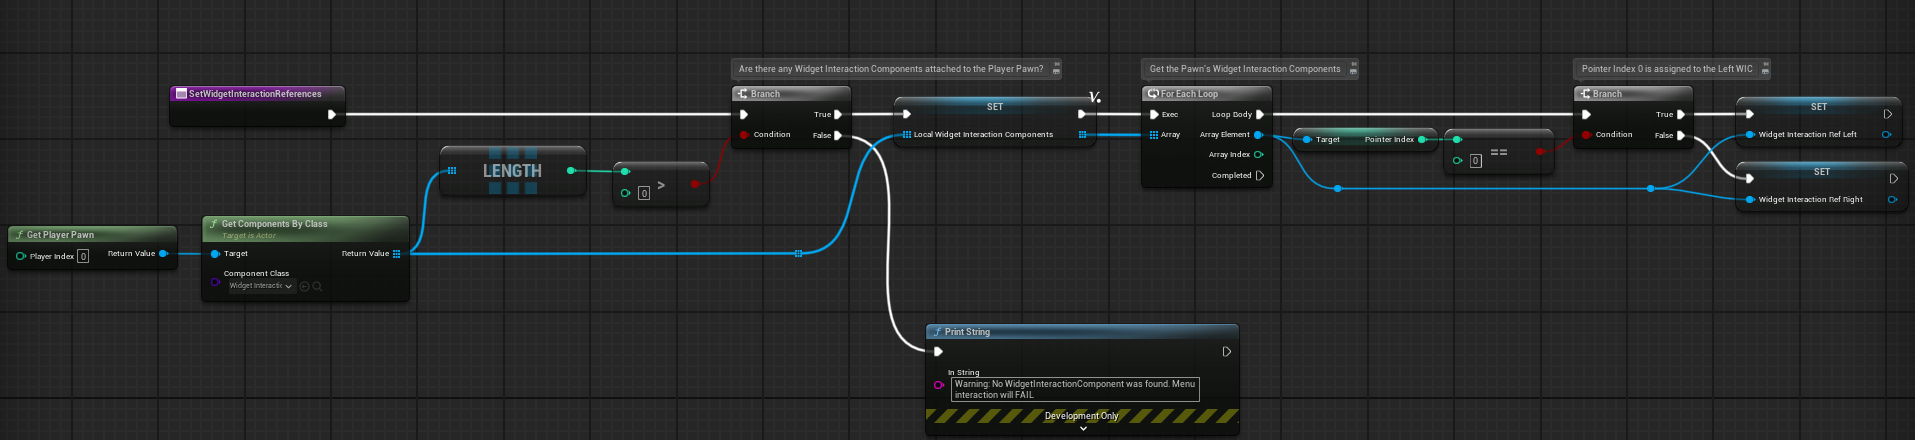Click 'Are there any Widget Interaction Components' comment text
The width and height of the screenshot is (1915, 440).
tap(891, 69)
